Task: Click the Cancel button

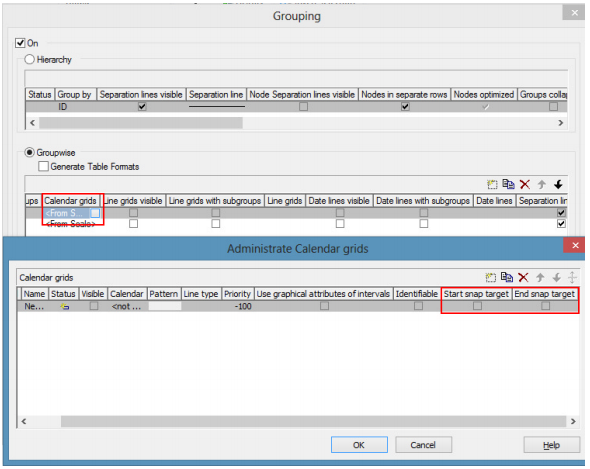Action: (423, 445)
